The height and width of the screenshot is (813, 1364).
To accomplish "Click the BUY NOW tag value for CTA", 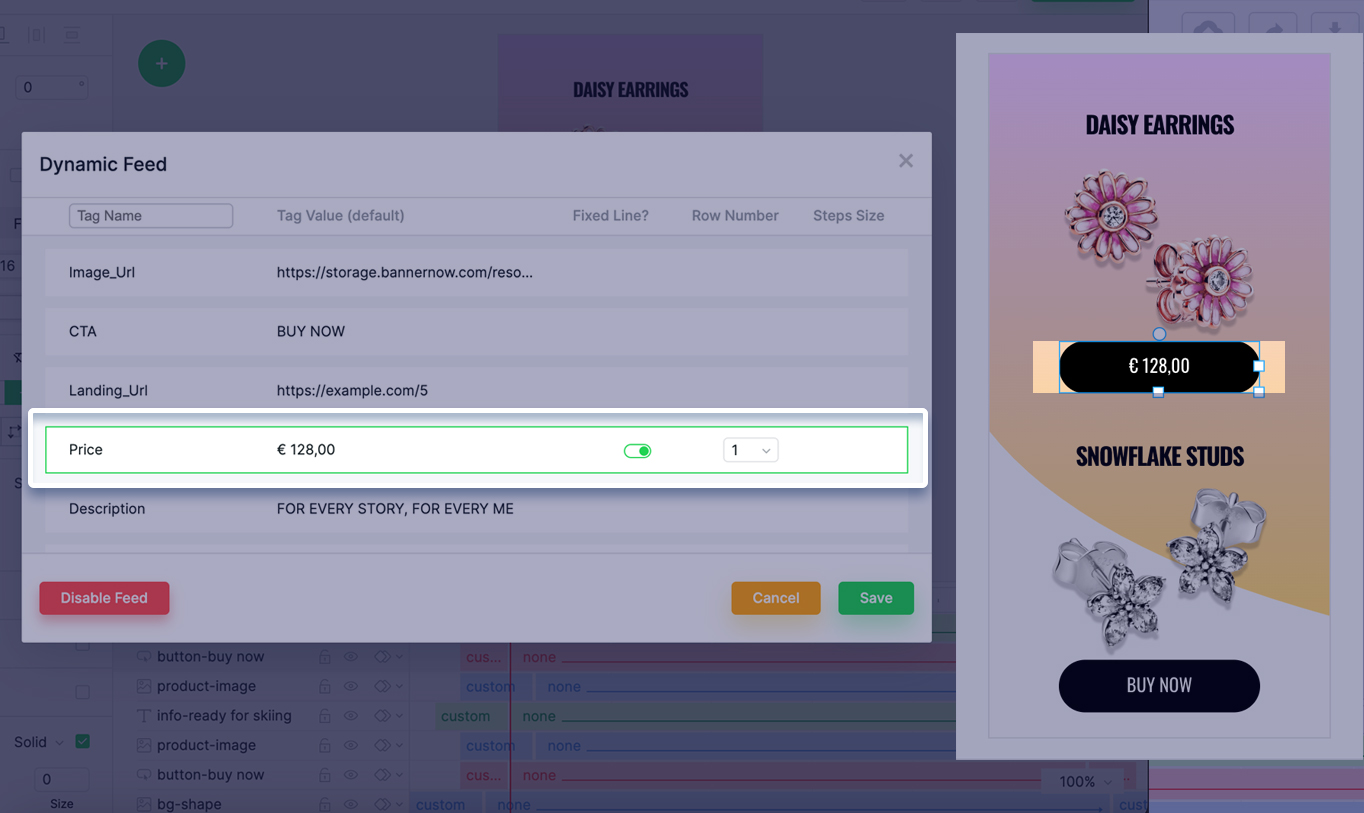I will (311, 331).
